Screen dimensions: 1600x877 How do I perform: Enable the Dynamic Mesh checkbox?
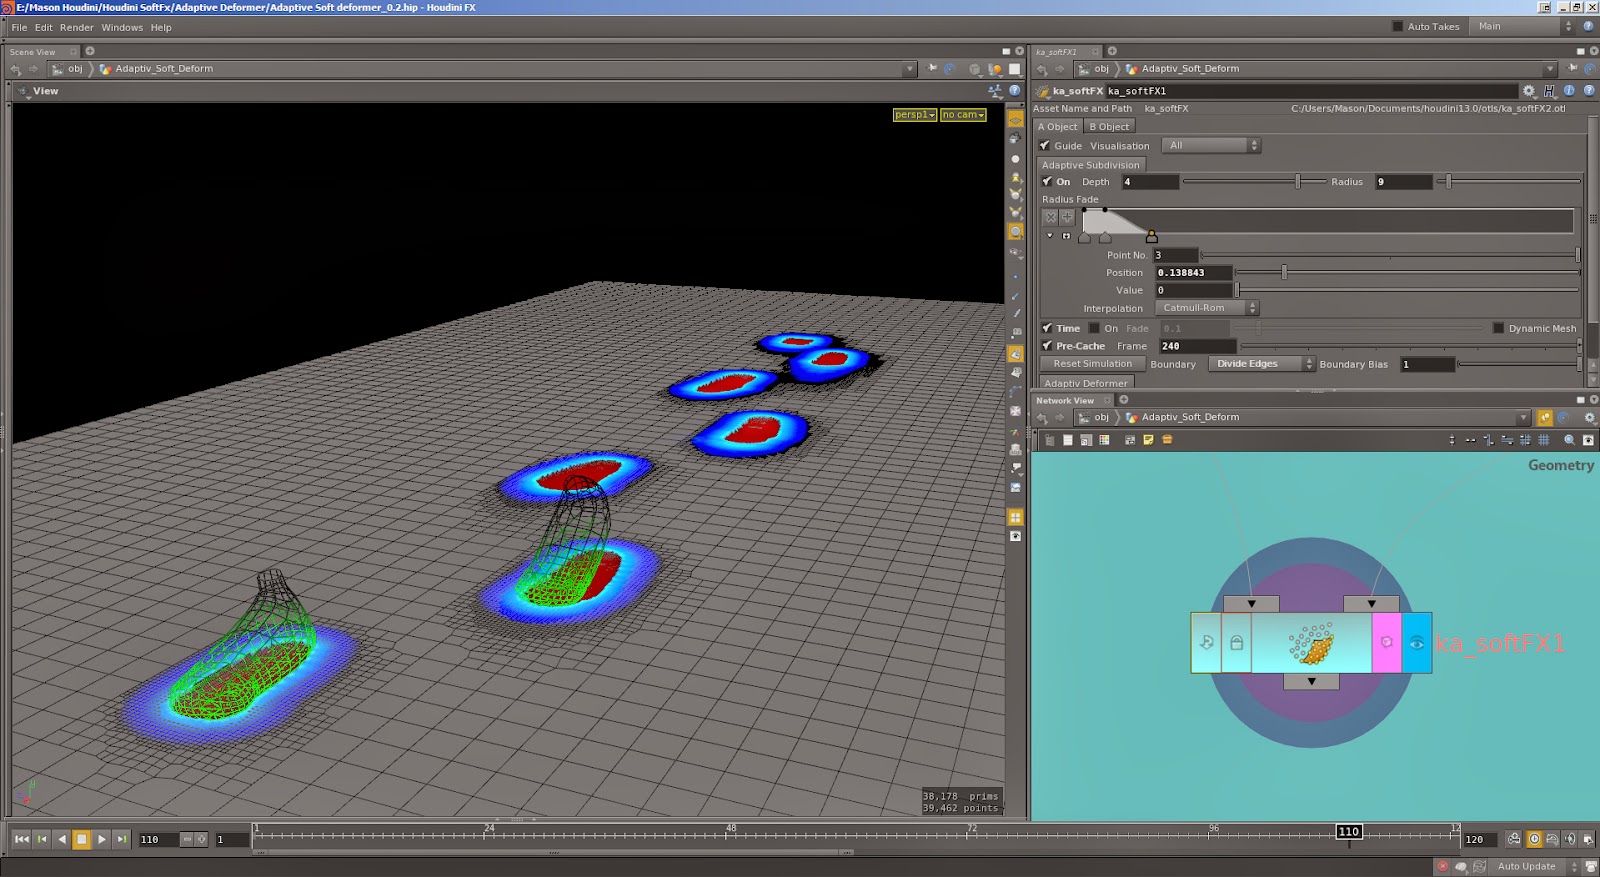coord(1498,328)
